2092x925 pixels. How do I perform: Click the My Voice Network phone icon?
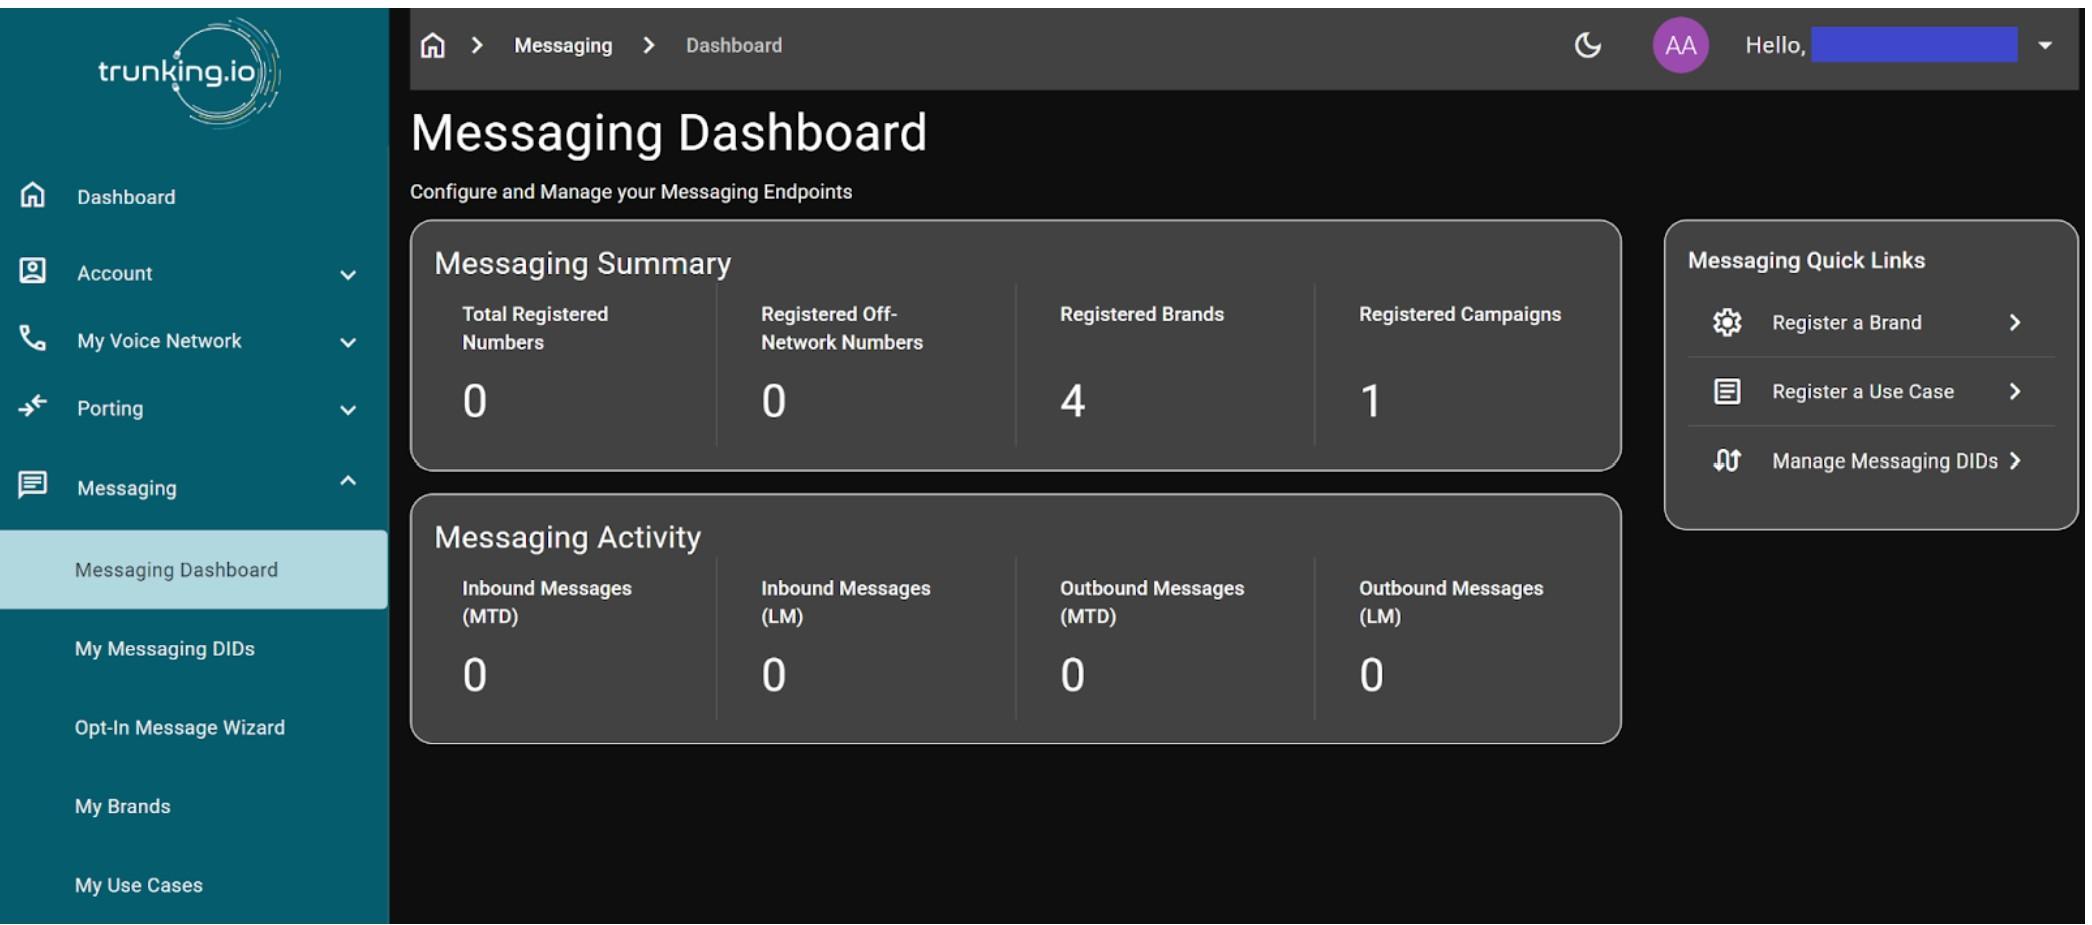(33, 339)
